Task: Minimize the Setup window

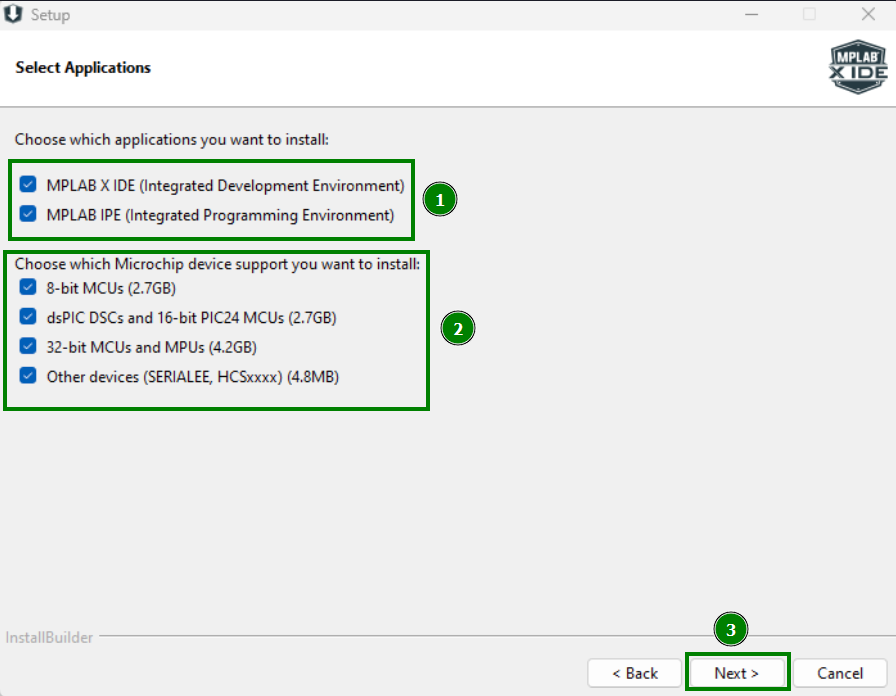Action: [751, 14]
